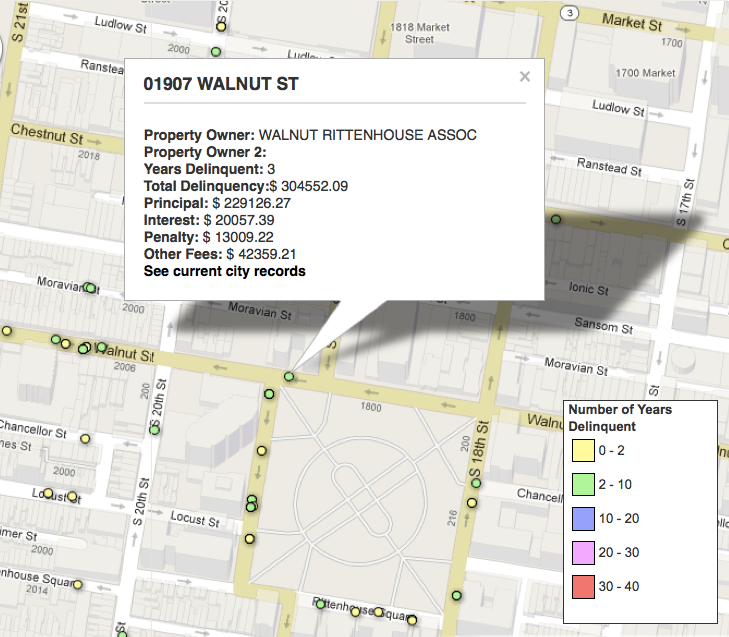The width and height of the screenshot is (729, 637).
Task: Click the green marker right of the popup
Action: [555, 219]
